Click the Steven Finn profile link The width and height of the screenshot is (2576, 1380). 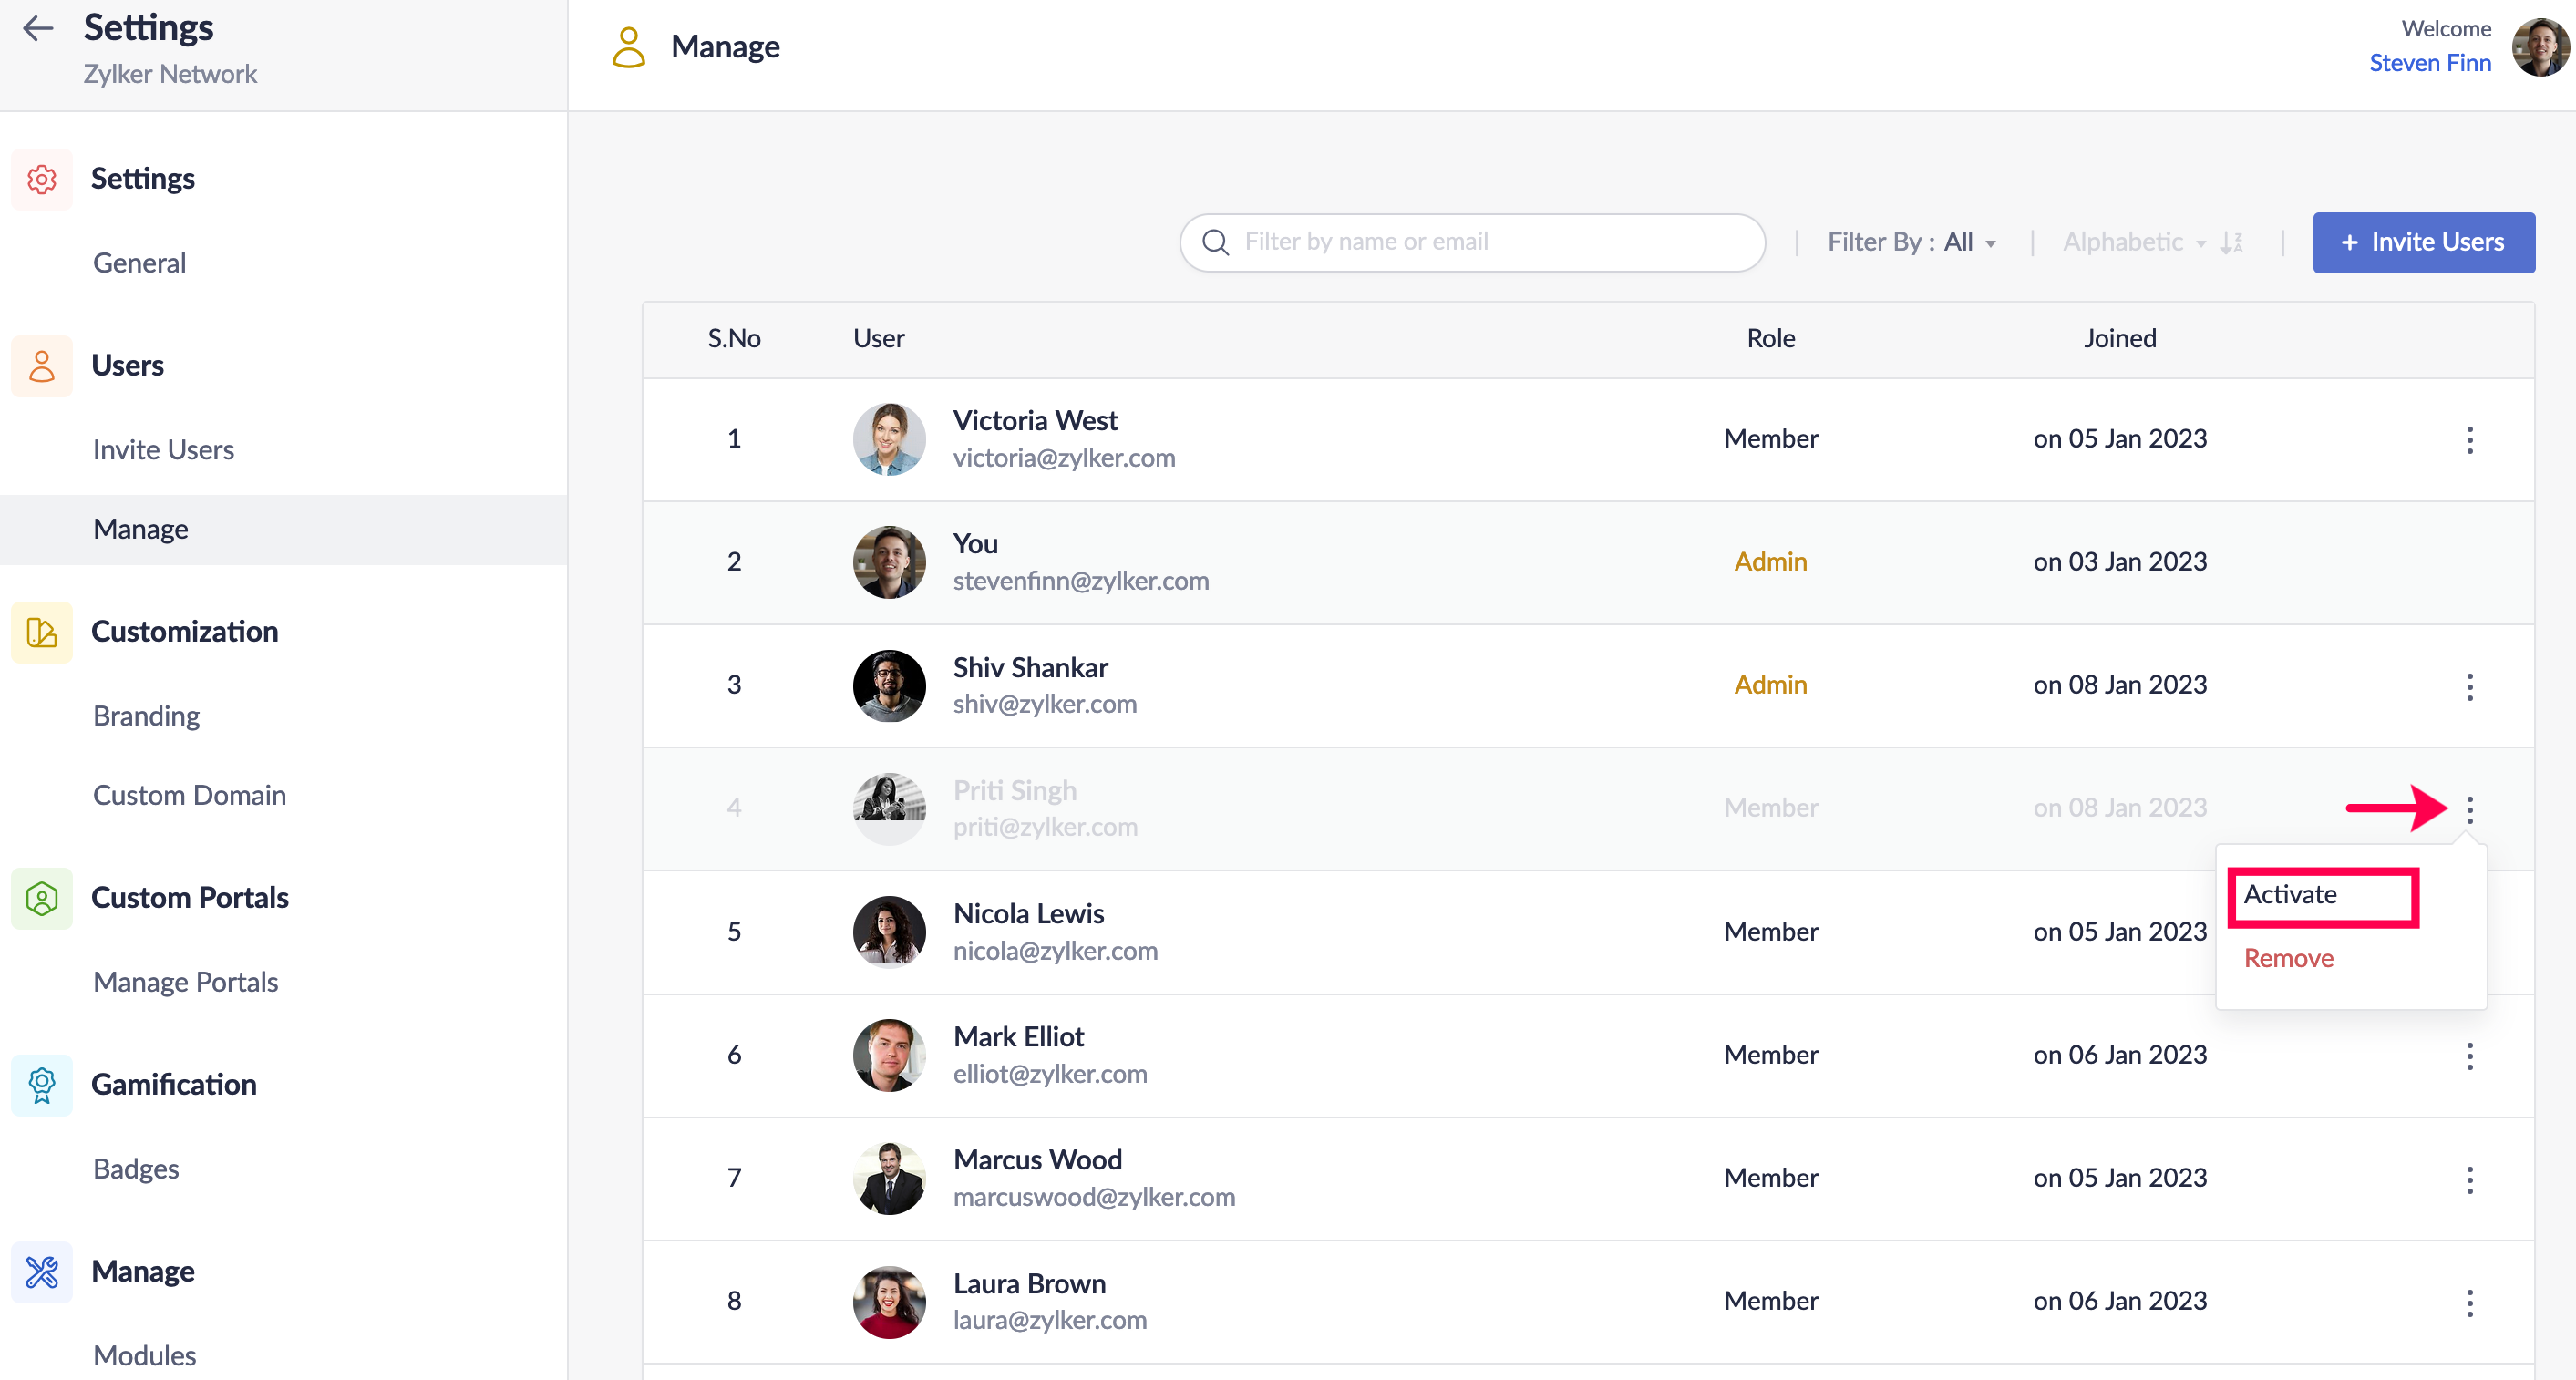tap(2429, 64)
